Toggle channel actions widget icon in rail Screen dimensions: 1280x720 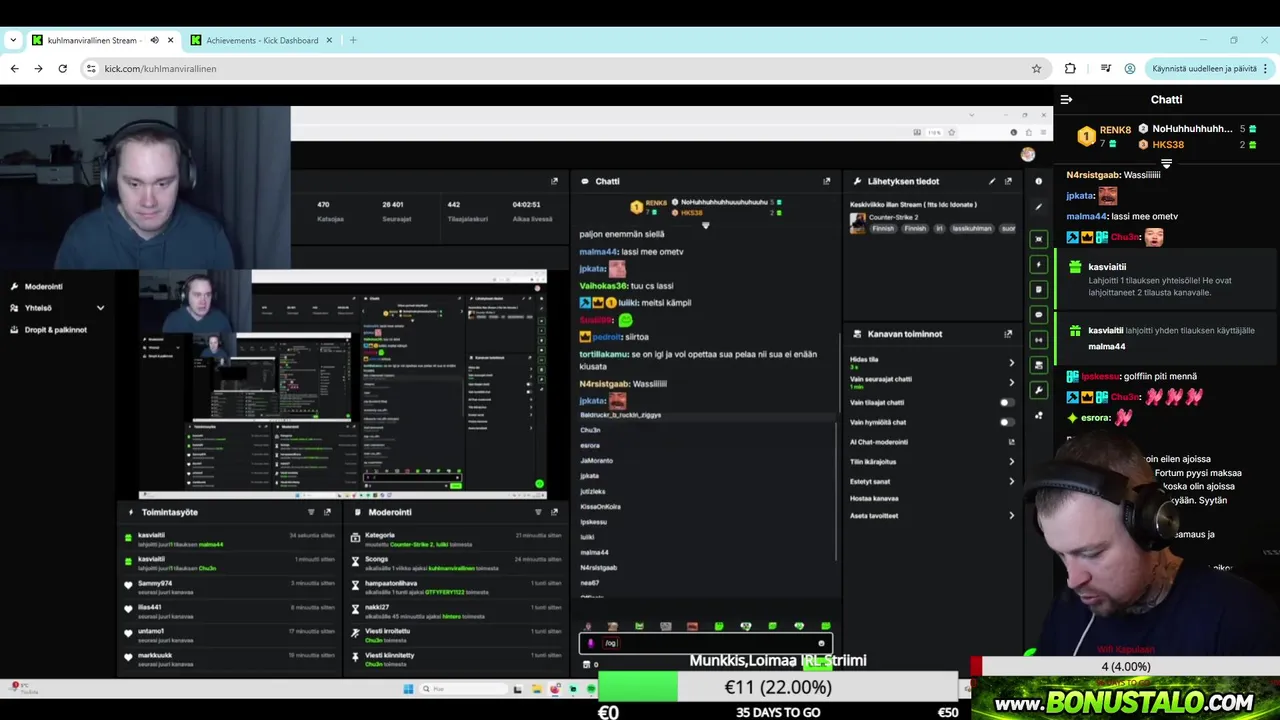pyautogui.click(x=1038, y=364)
